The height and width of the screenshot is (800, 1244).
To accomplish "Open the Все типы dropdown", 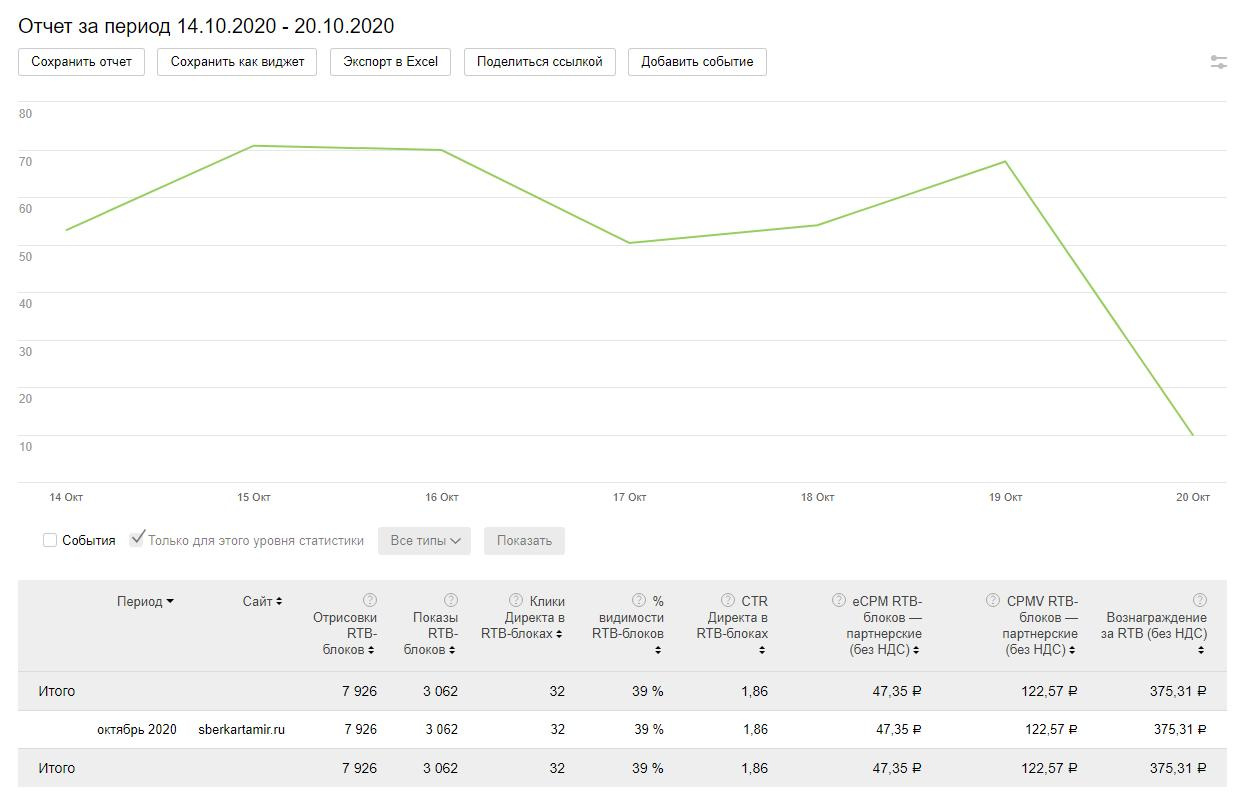I will click(425, 541).
